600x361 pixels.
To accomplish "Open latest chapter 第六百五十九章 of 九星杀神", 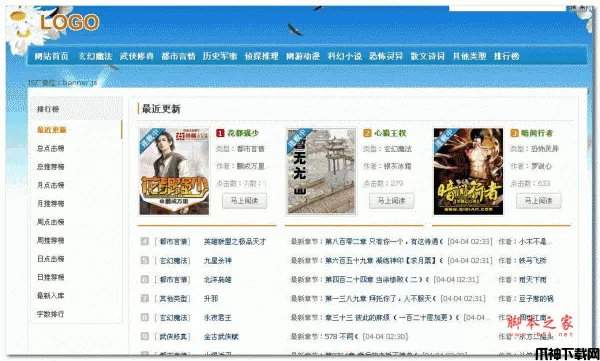I will 384,261.
